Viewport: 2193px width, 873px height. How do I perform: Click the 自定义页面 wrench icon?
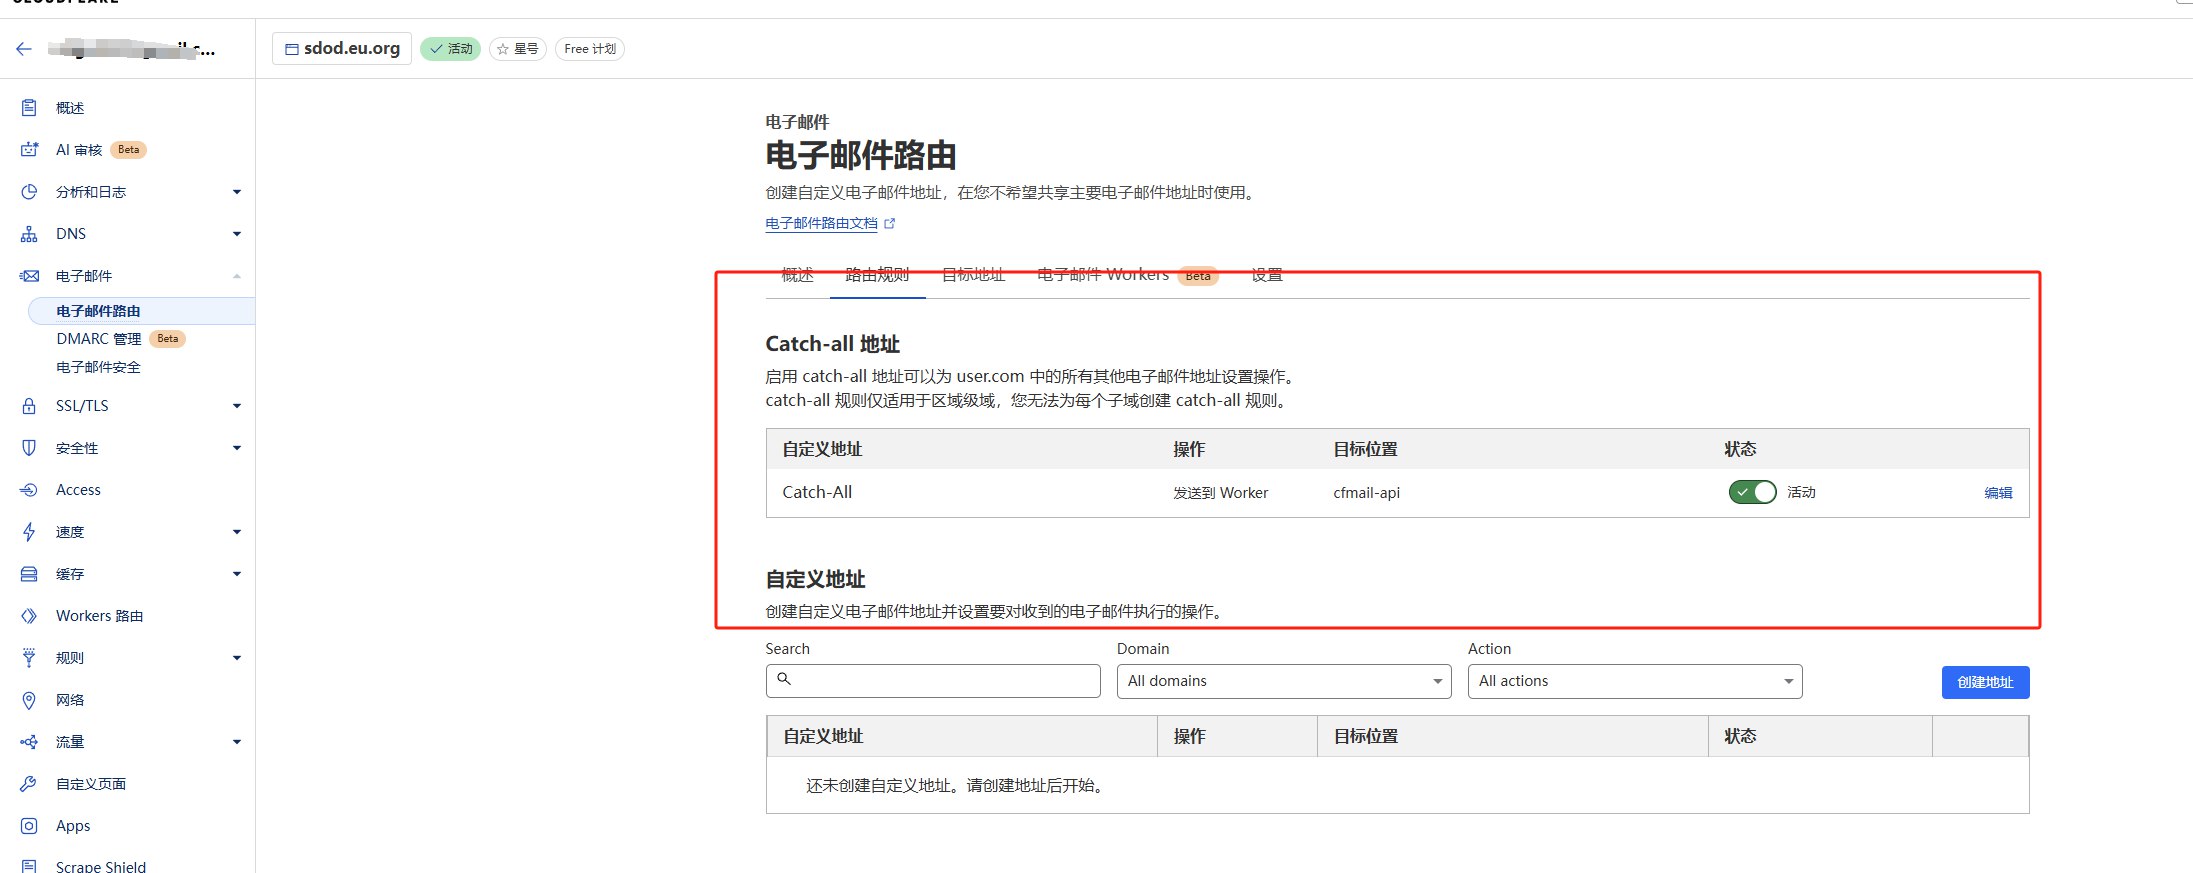(29, 783)
